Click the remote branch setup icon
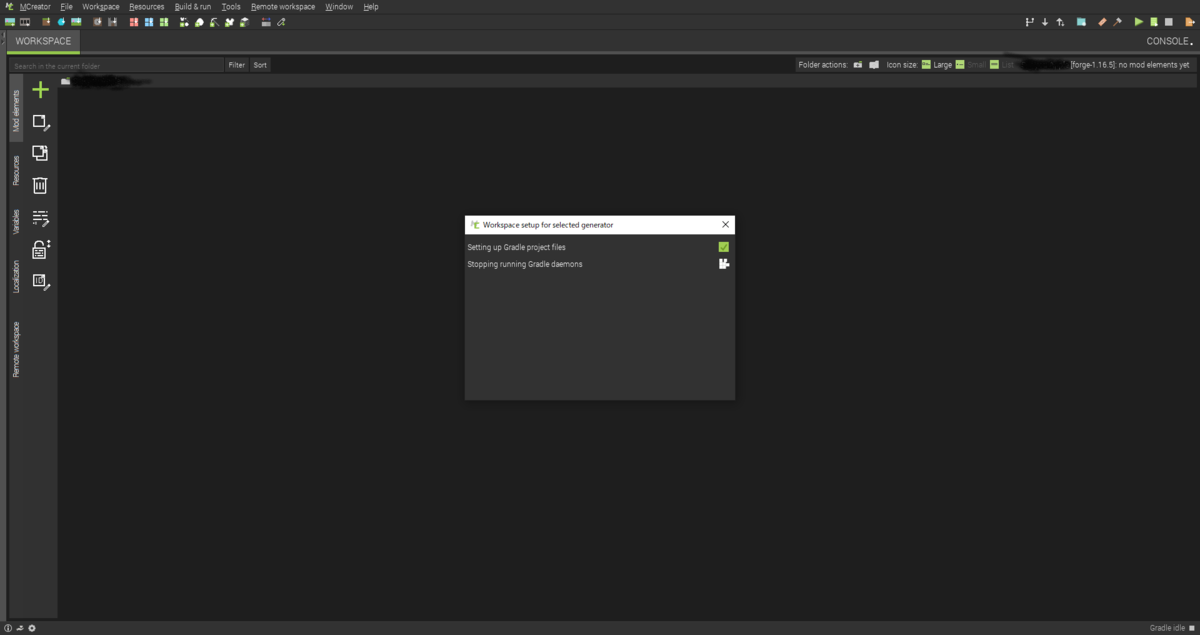1200x635 pixels. pyautogui.click(x=1030, y=22)
